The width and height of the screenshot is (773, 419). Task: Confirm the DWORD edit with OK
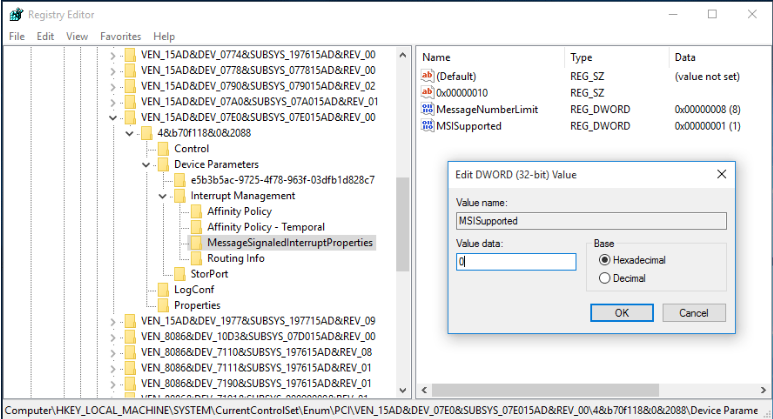pos(622,313)
